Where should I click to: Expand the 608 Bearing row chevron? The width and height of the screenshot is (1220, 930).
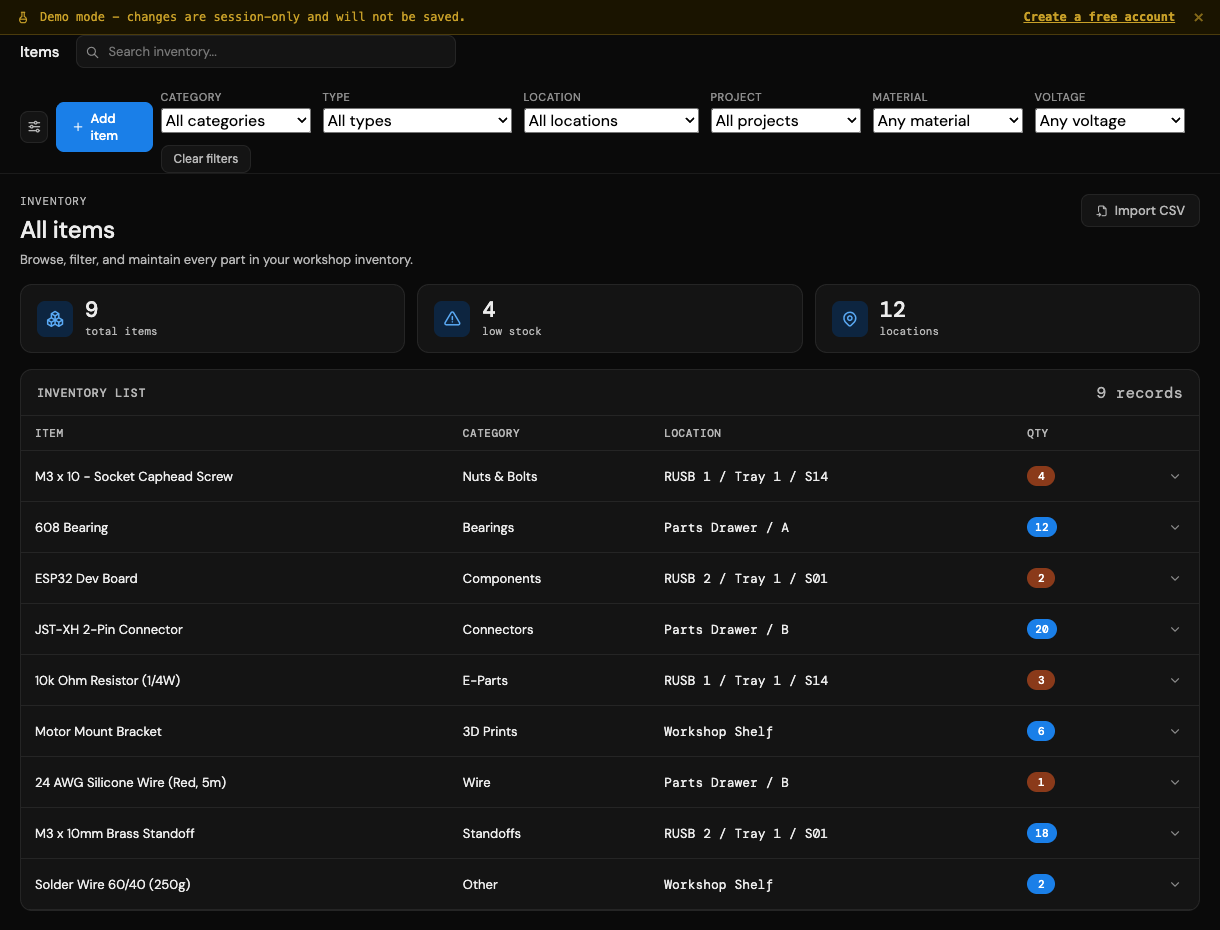coord(1175,528)
